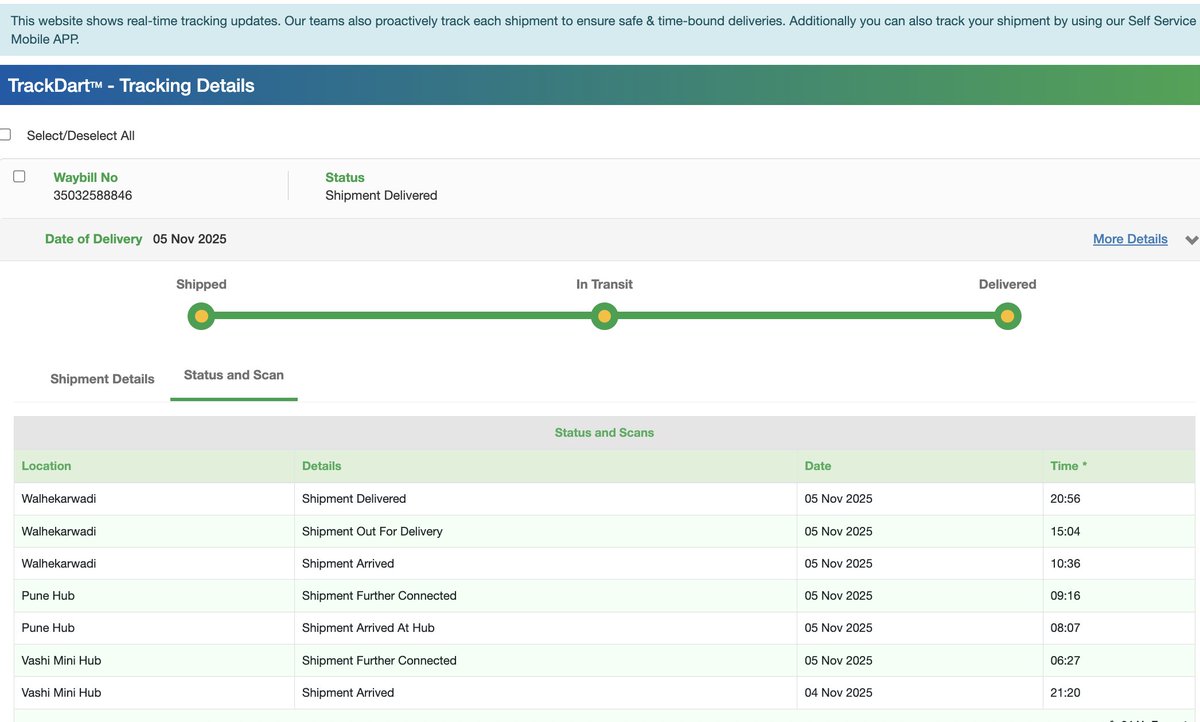Click the 20:56 time cell
This screenshot has width=1200, height=722.
click(1065, 498)
